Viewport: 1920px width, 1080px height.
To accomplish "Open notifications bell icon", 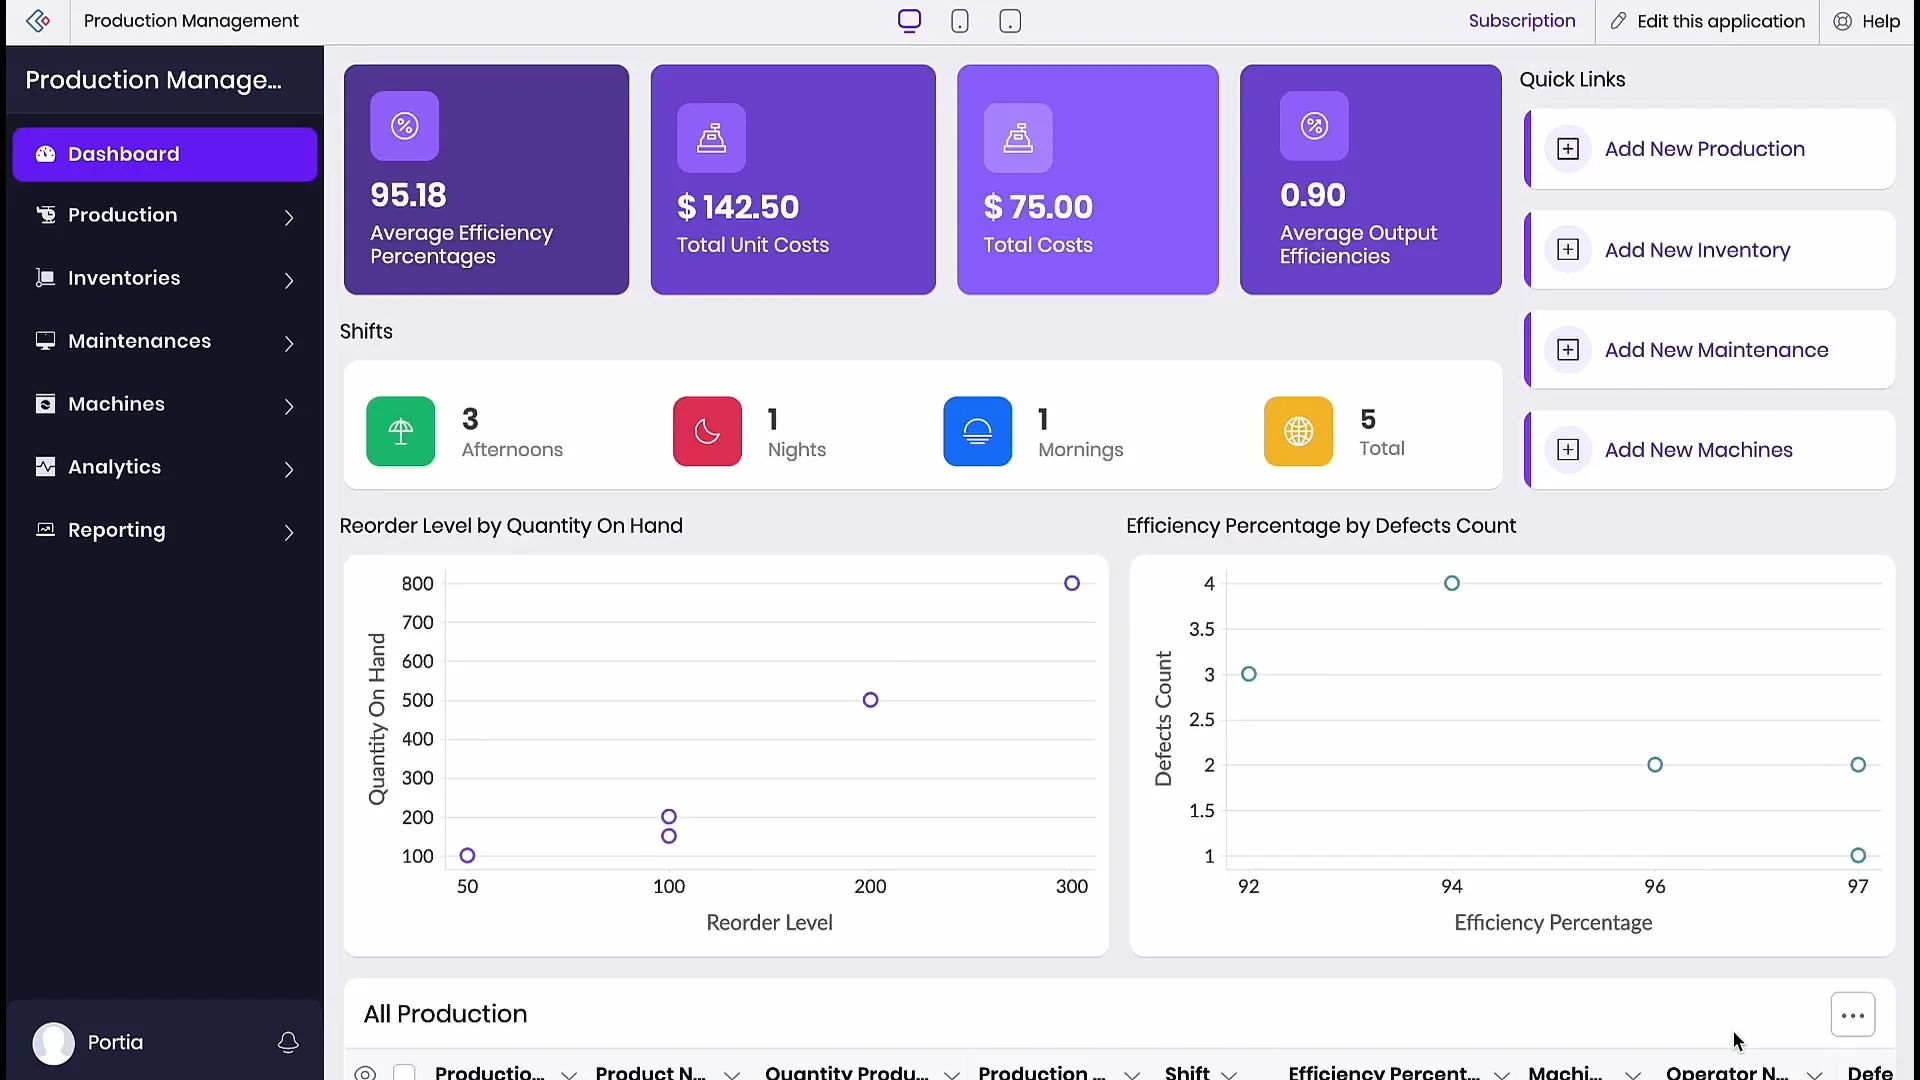I will click(x=288, y=1043).
